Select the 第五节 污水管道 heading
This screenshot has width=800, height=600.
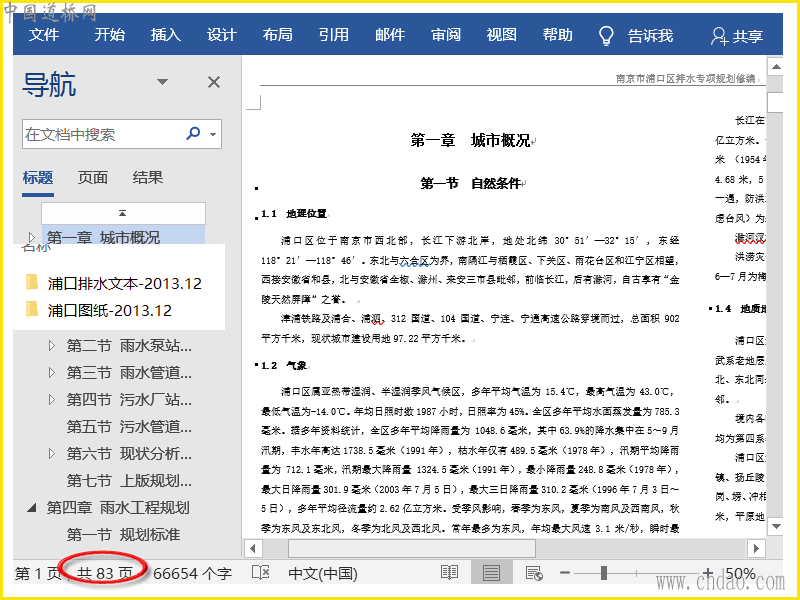(129, 427)
